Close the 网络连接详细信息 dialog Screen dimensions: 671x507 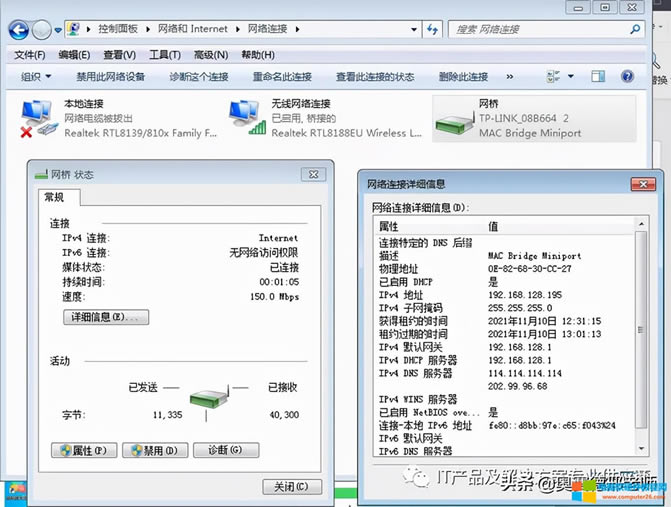point(643,184)
